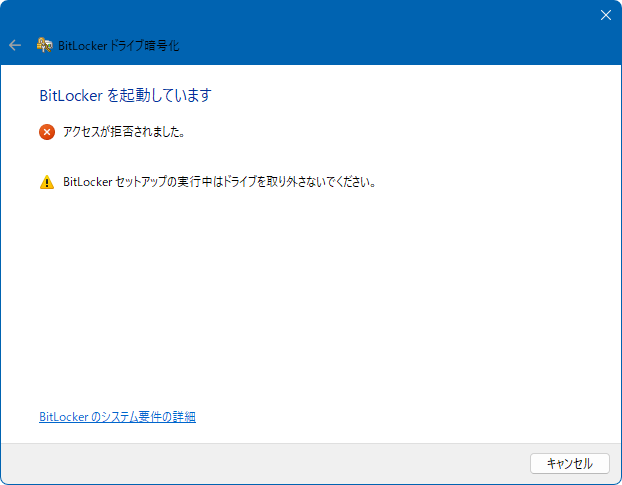This screenshot has width=622, height=485.
Task: Click the red error icon beside アクセスが拒否されました
Action: [x=47, y=132]
